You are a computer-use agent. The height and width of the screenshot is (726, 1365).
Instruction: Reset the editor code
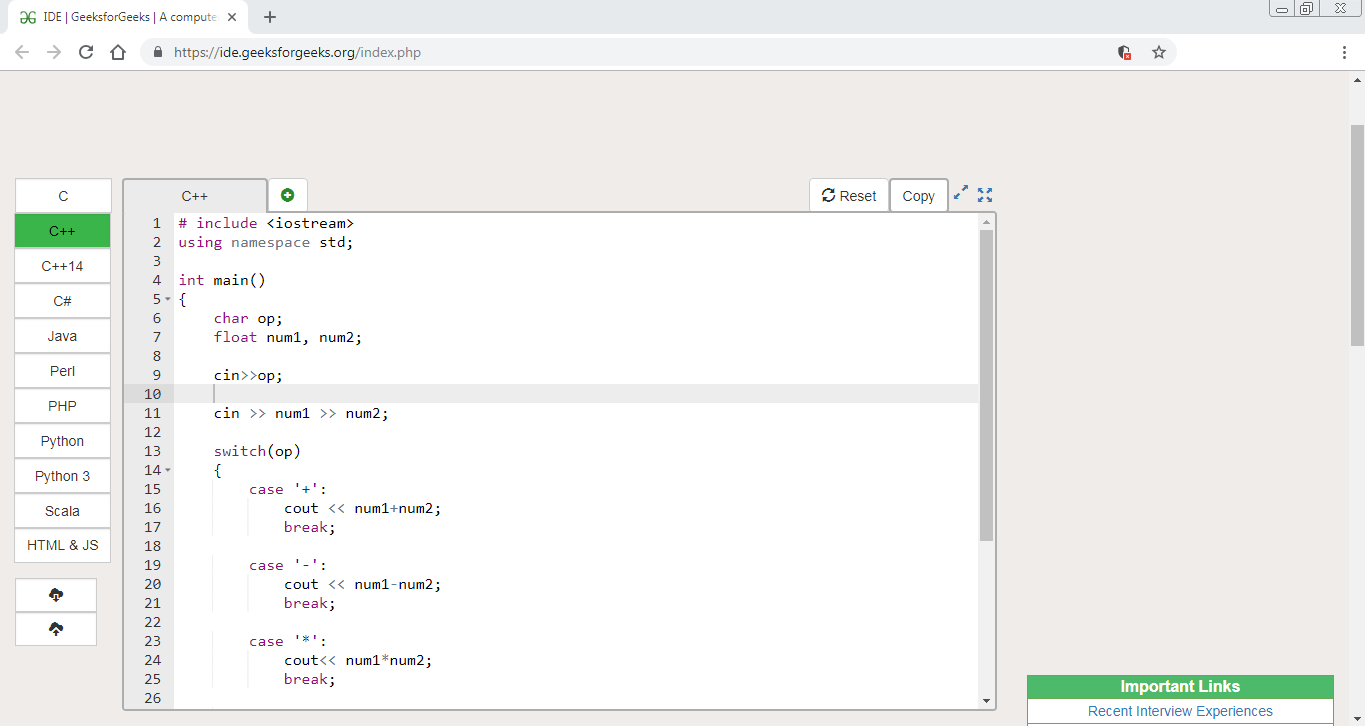pos(849,196)
